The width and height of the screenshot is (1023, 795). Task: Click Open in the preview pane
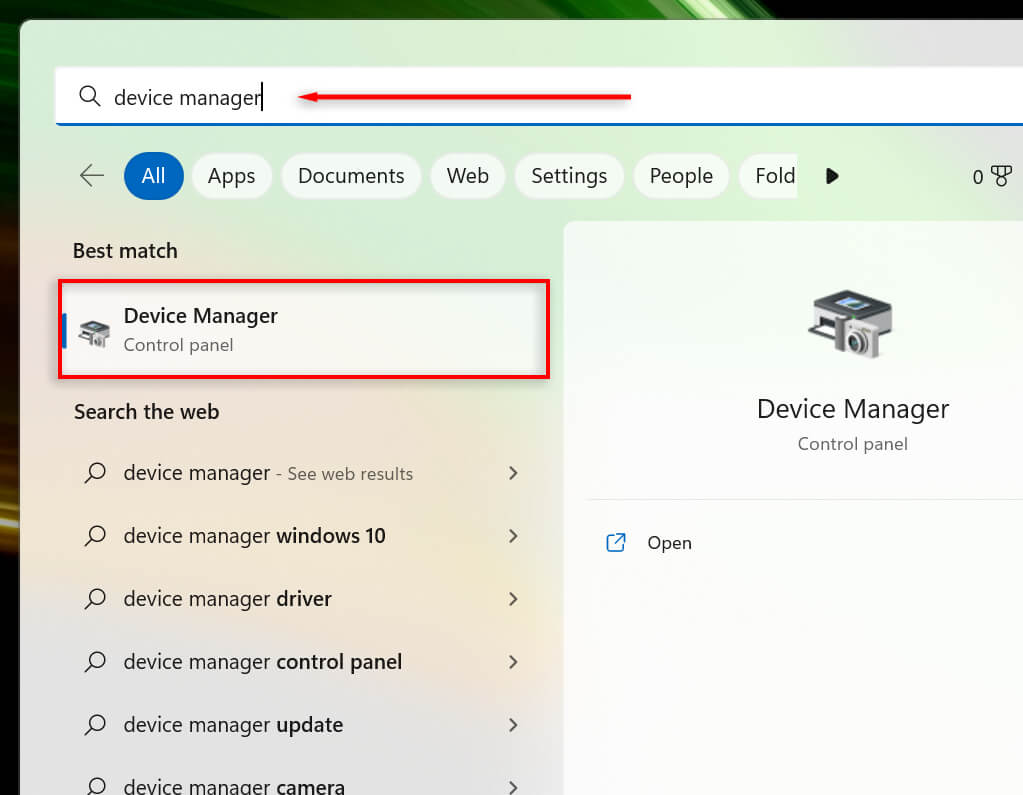click(x=669, y=543)
